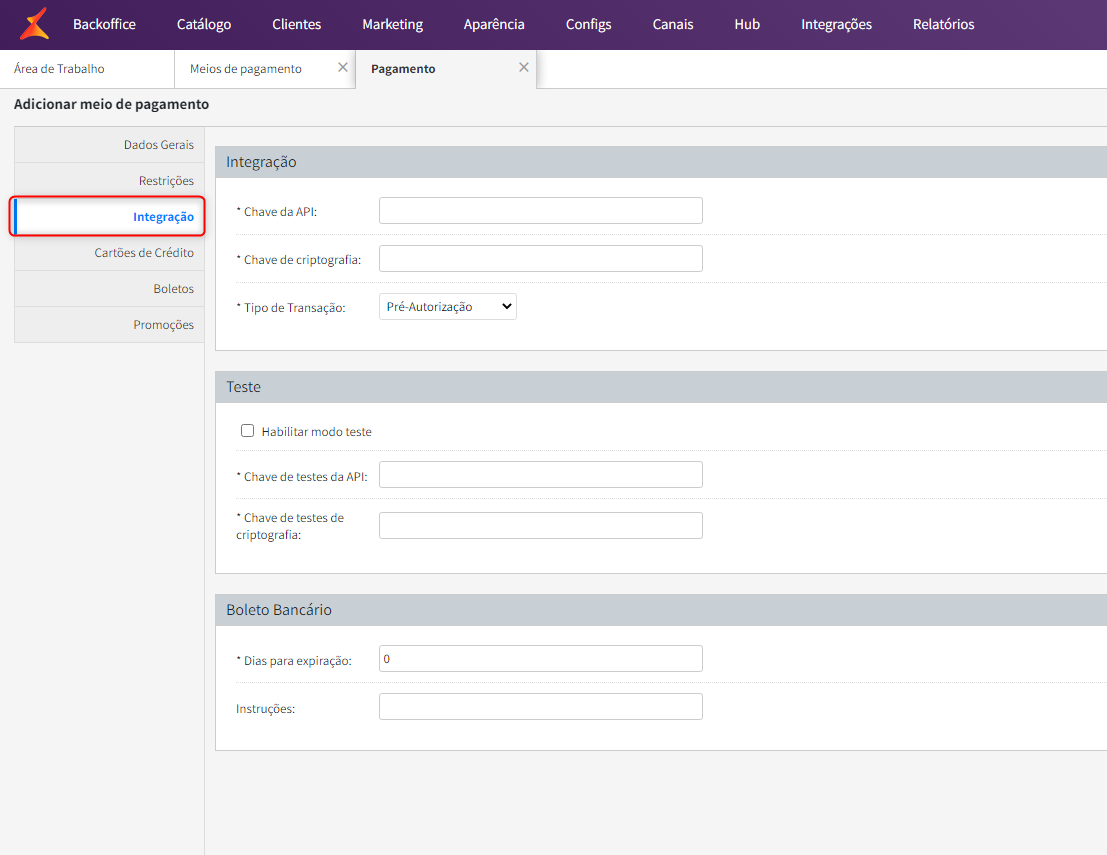Focus the Chave da API field
Image resolution: width=1107 pixels, height=855 pixels.
click(541, 210)
